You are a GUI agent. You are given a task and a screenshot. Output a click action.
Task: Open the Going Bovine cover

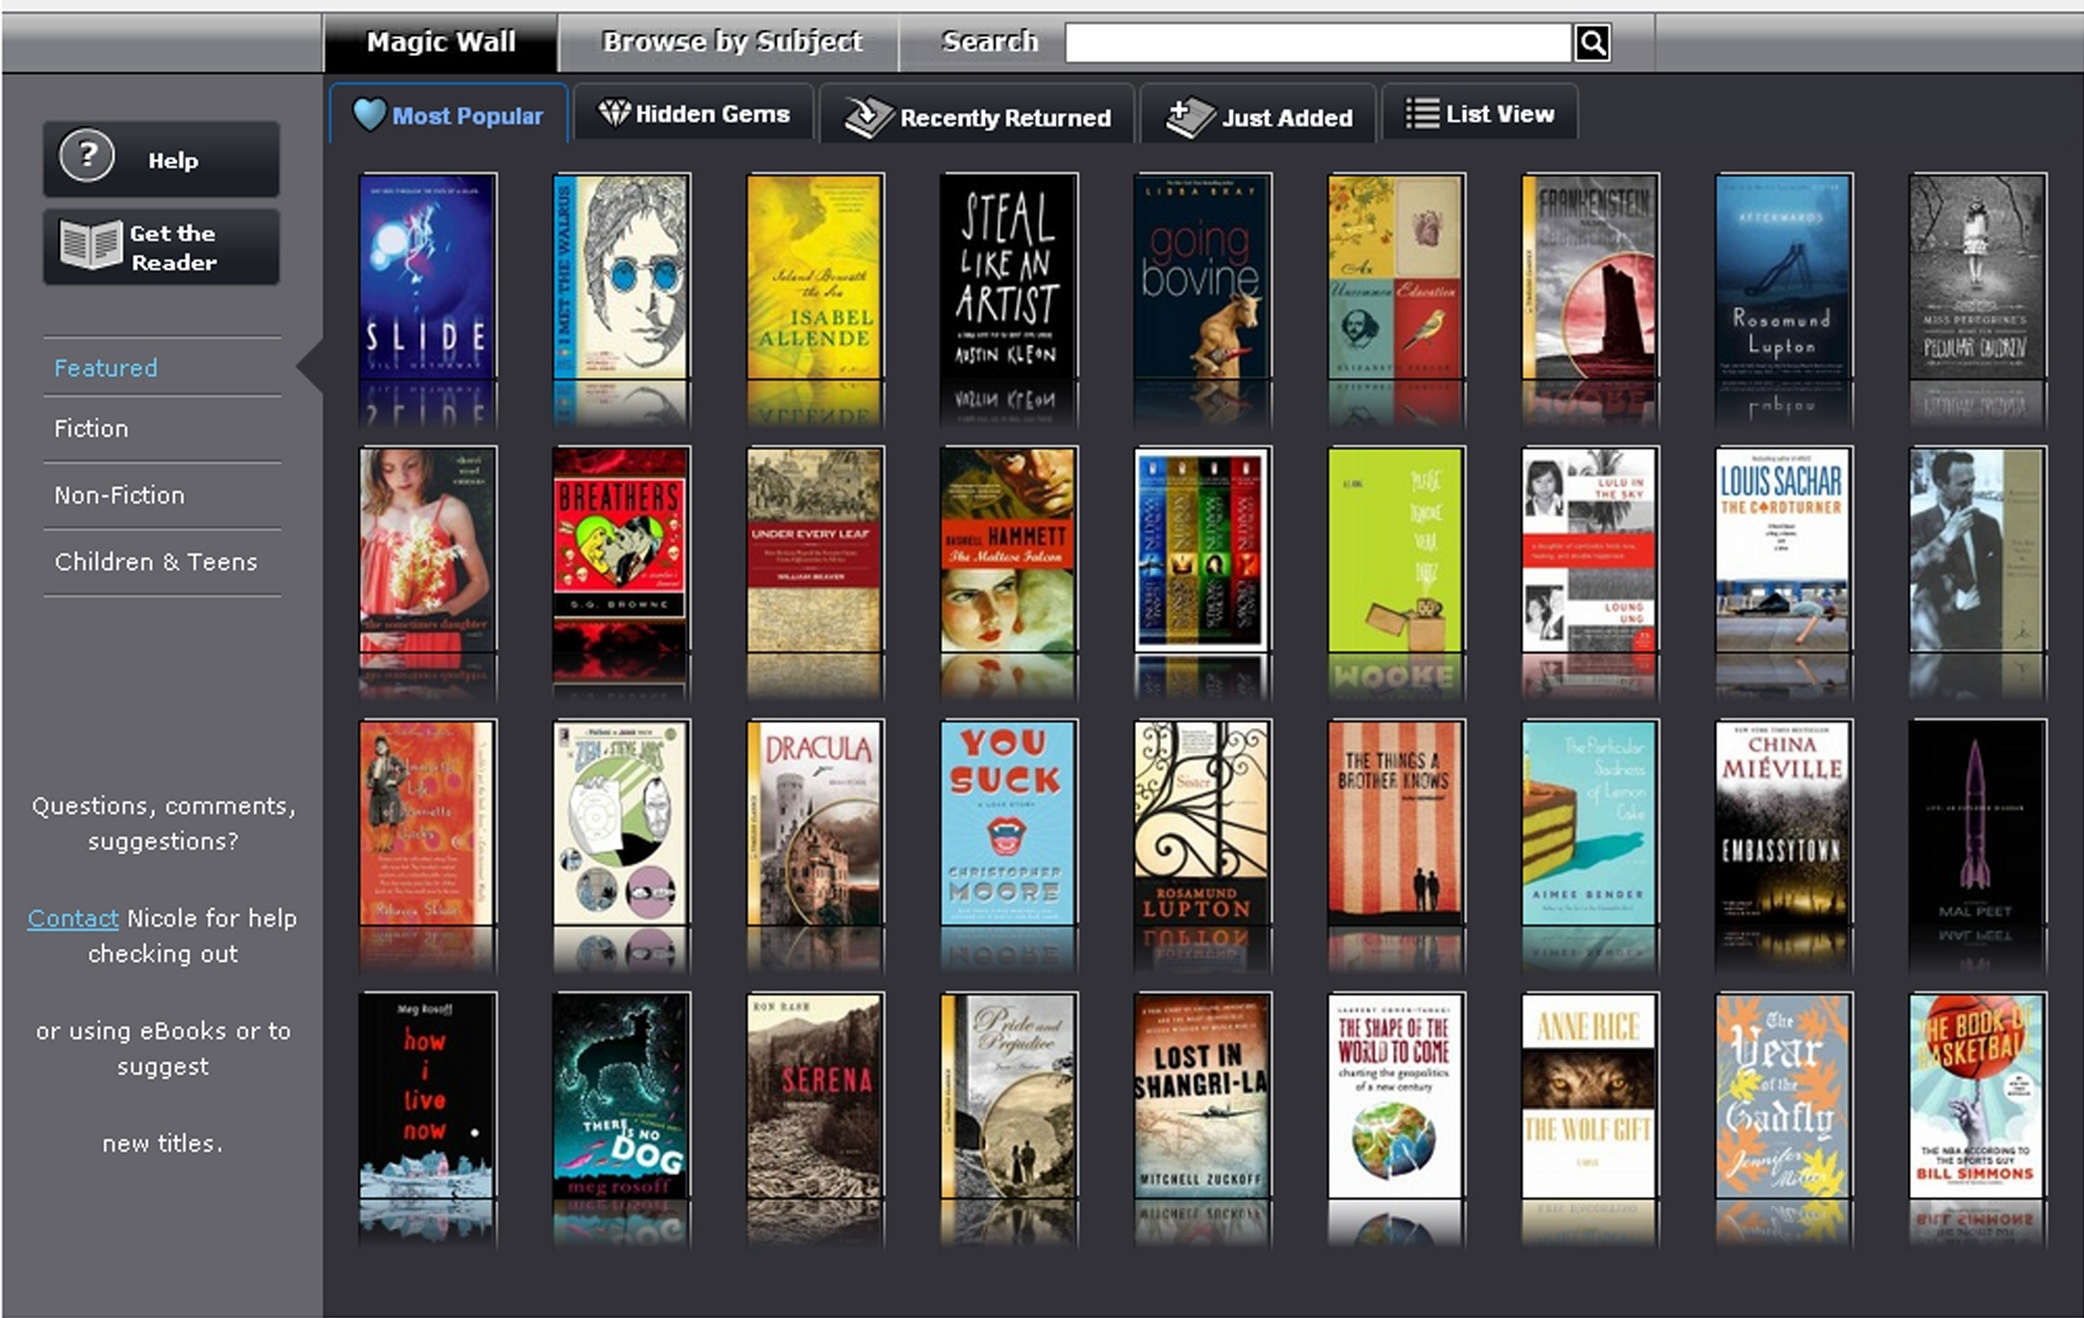pyautogui.click(x=1202, y=277)
